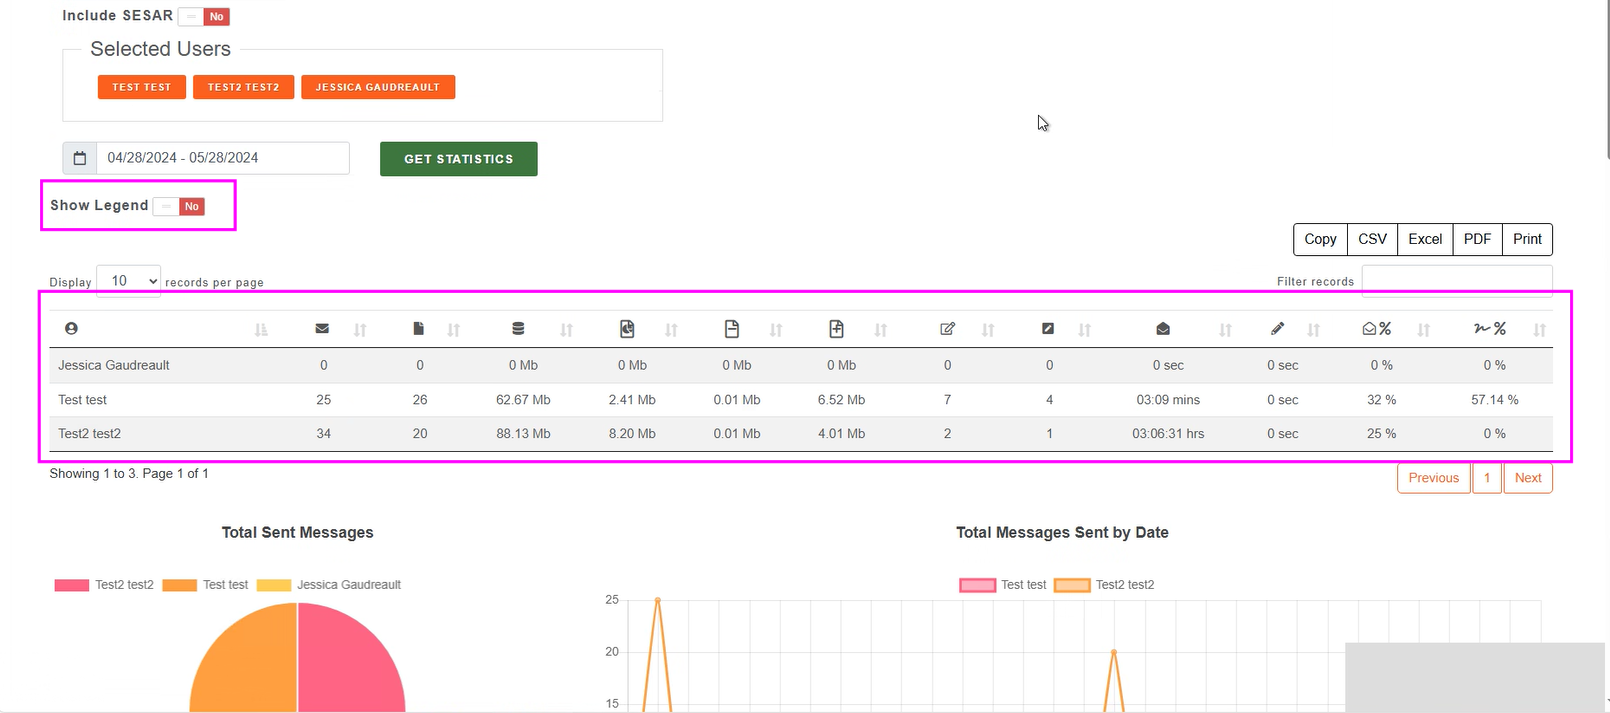Open the calendar icon beside date range
Viewport: 1610px width, 713px height.
point(80,158)
